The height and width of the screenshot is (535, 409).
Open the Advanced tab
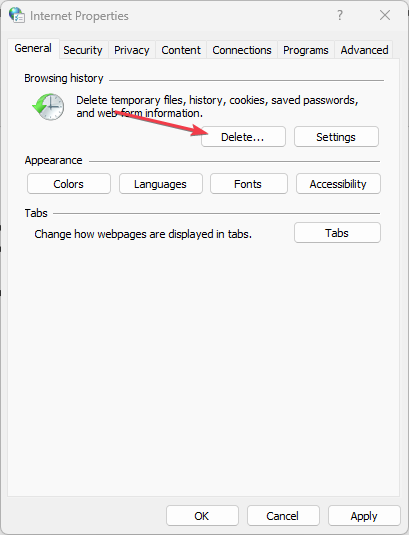[364, 50]
